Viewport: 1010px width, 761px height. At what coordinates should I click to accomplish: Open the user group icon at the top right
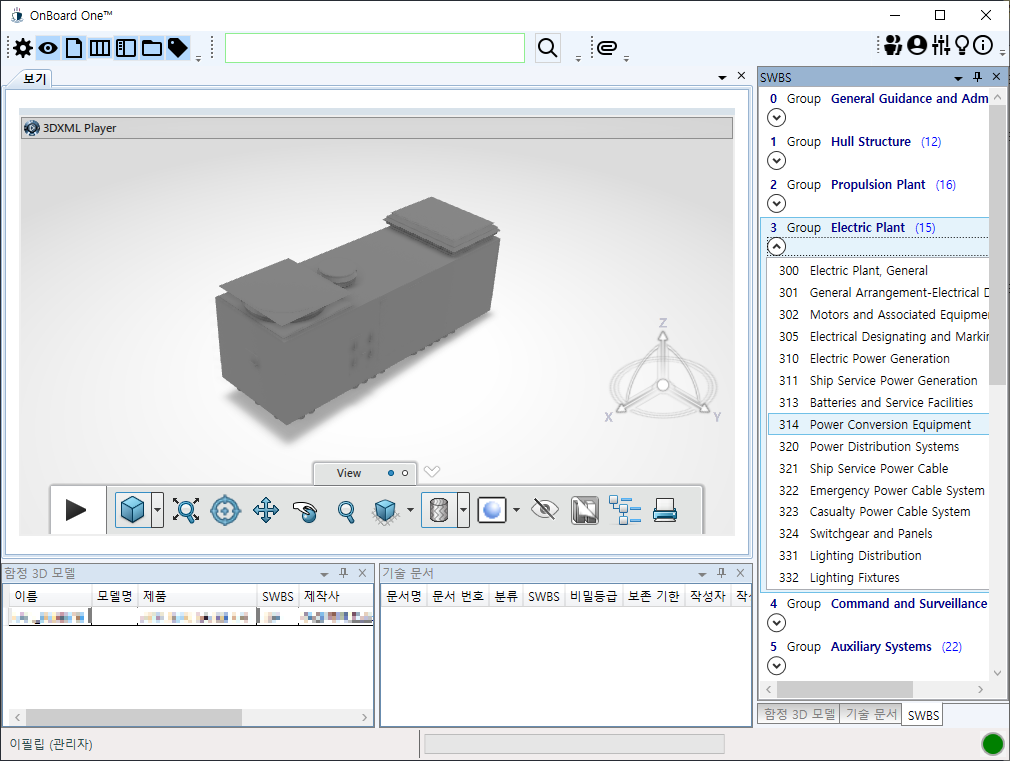[893, 45]
